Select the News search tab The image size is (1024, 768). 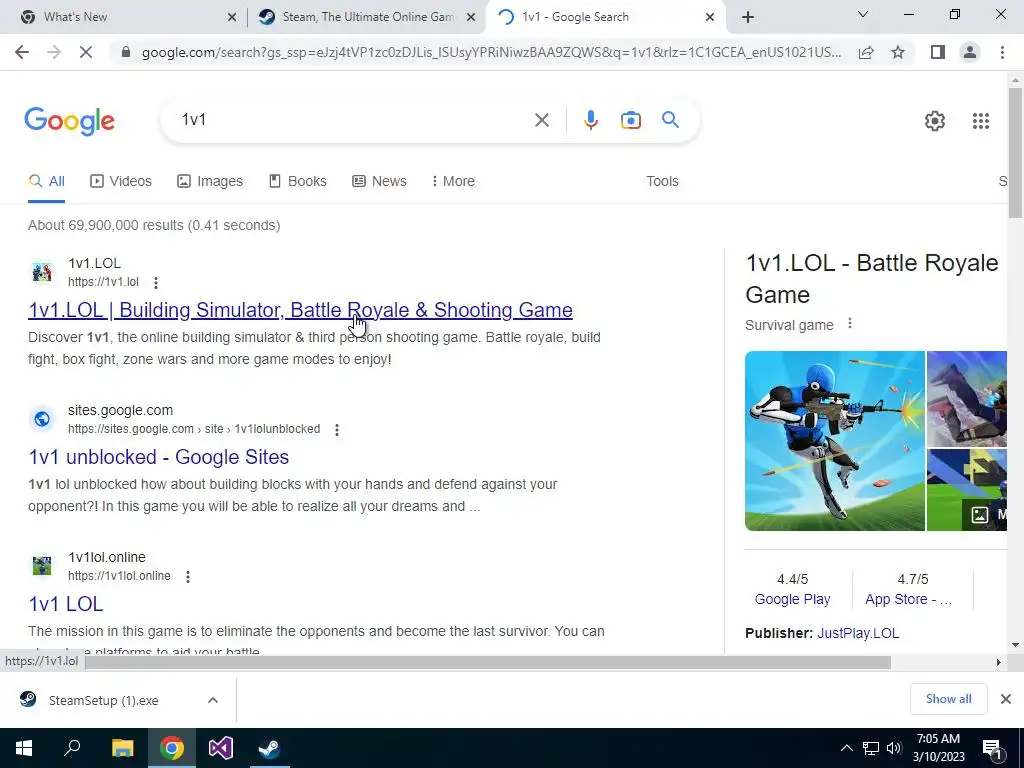[x=379, y=181]
